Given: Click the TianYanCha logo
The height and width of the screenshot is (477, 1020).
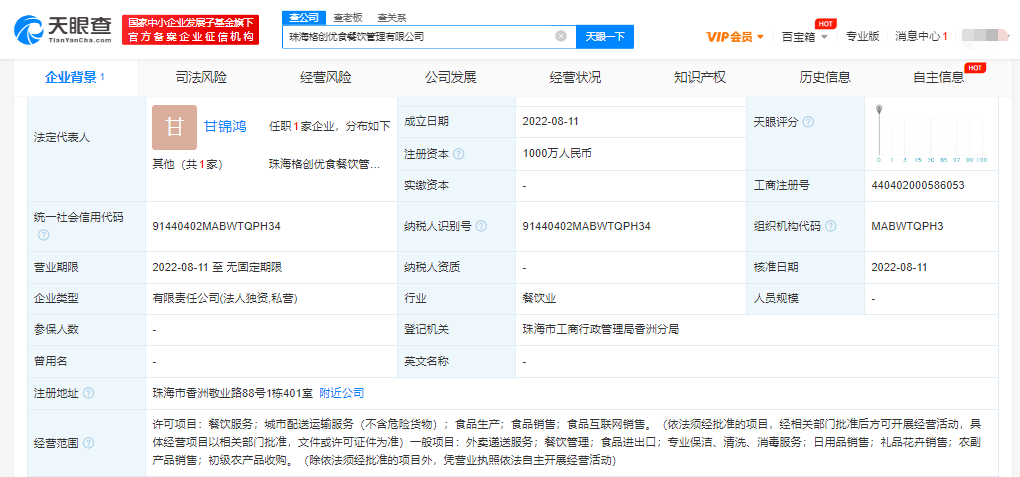Looking at the screenshot, I should tap(63, 29).
